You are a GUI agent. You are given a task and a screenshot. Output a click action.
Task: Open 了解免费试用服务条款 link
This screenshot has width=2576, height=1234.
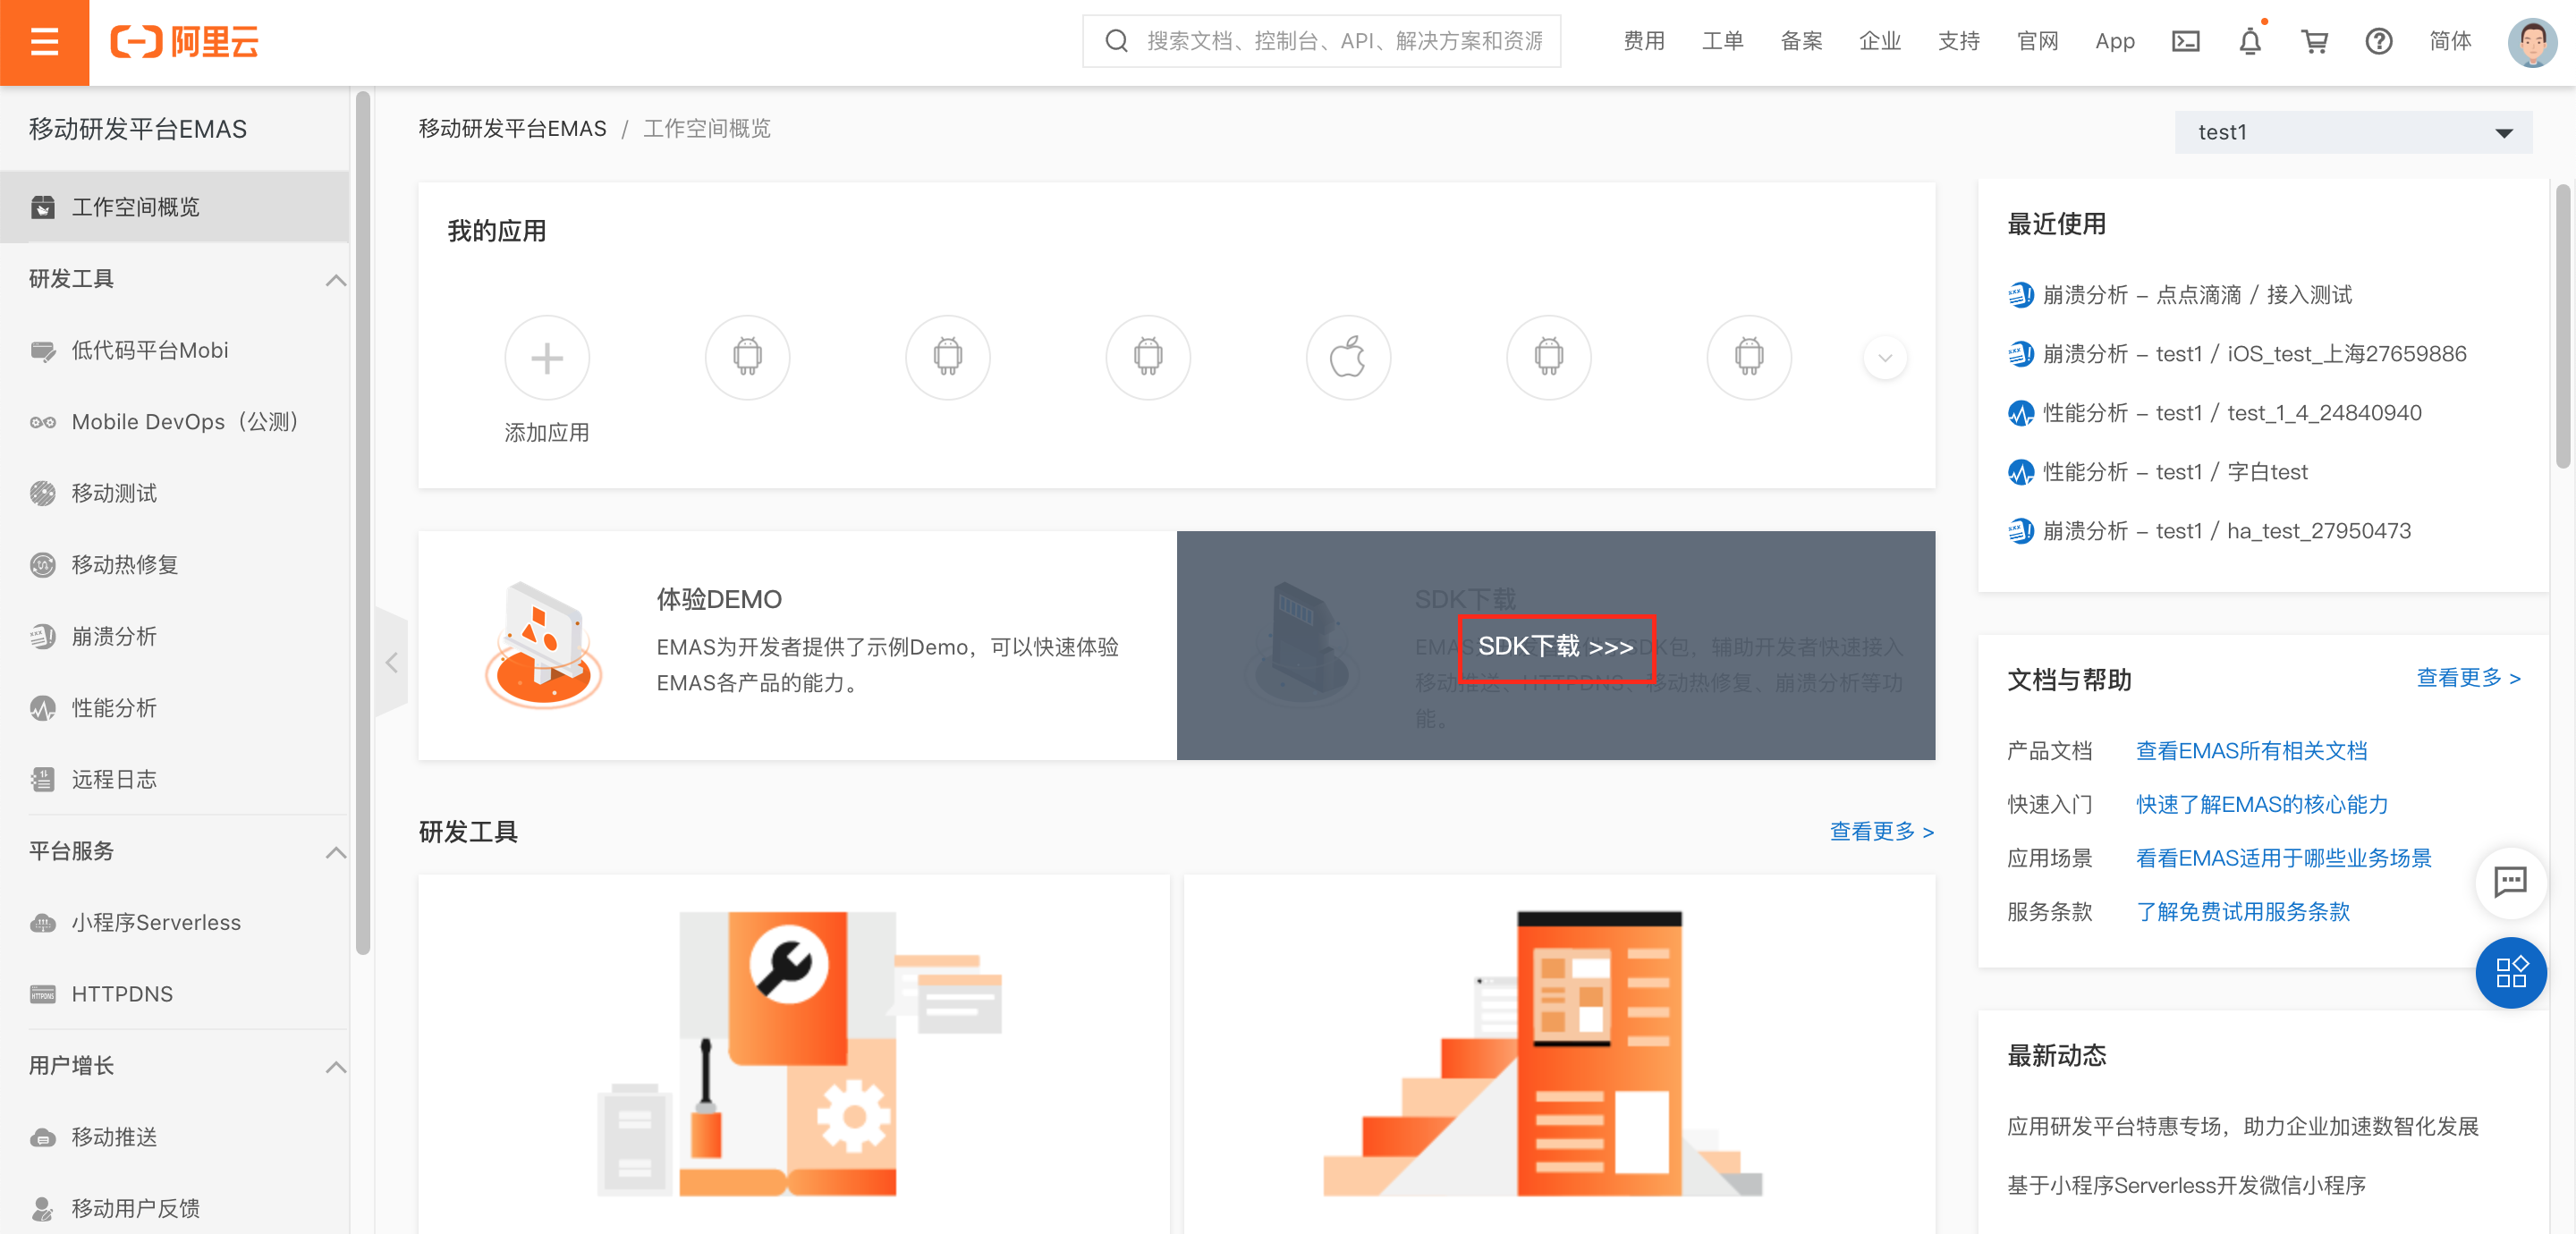click(2242, 912)
